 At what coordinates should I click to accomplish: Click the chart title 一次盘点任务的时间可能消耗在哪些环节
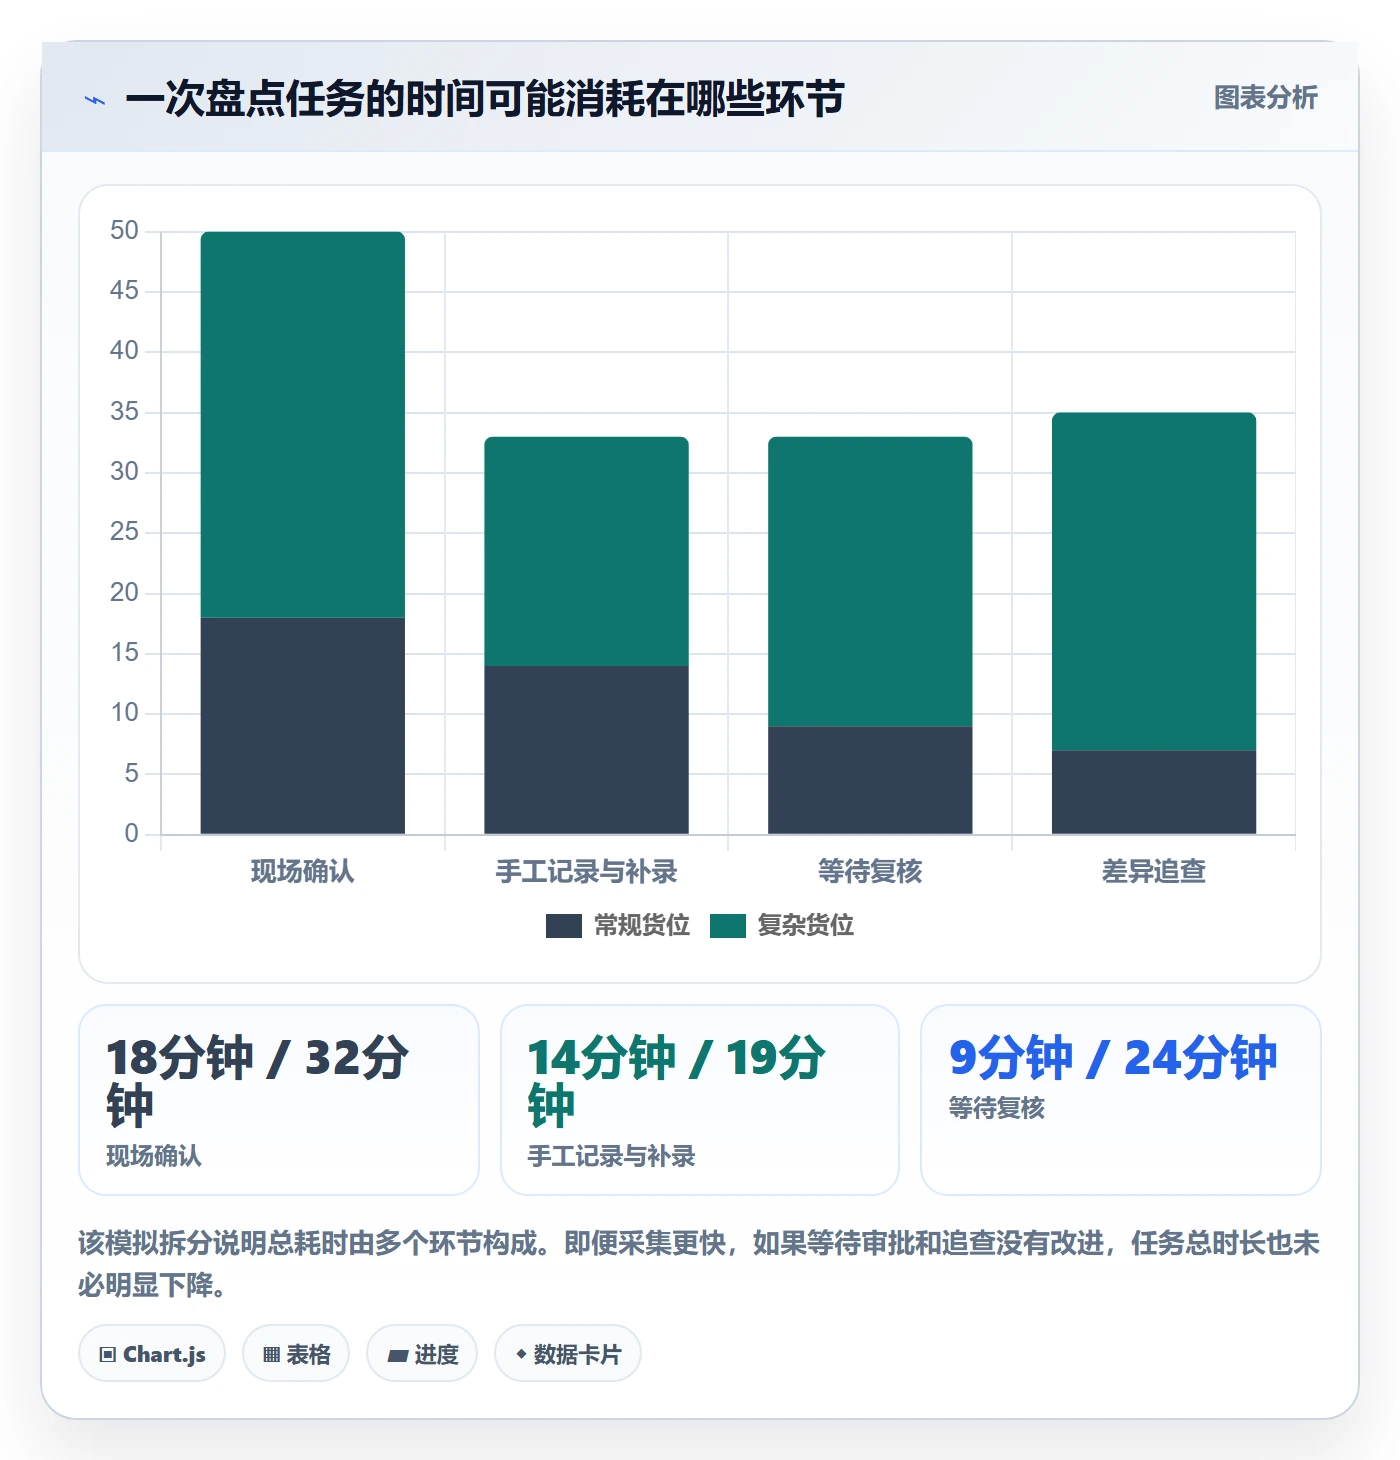[485, 99]
